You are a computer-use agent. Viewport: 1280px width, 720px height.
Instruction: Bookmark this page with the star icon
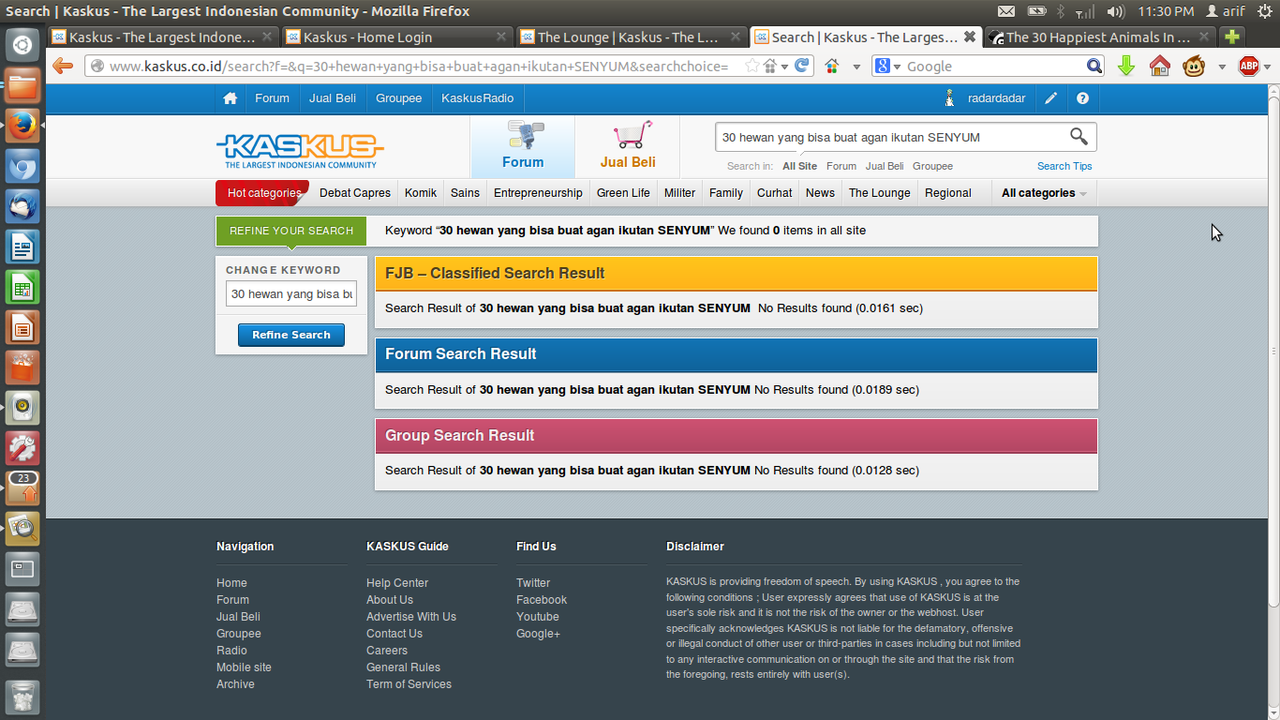[x=752, y=66]
